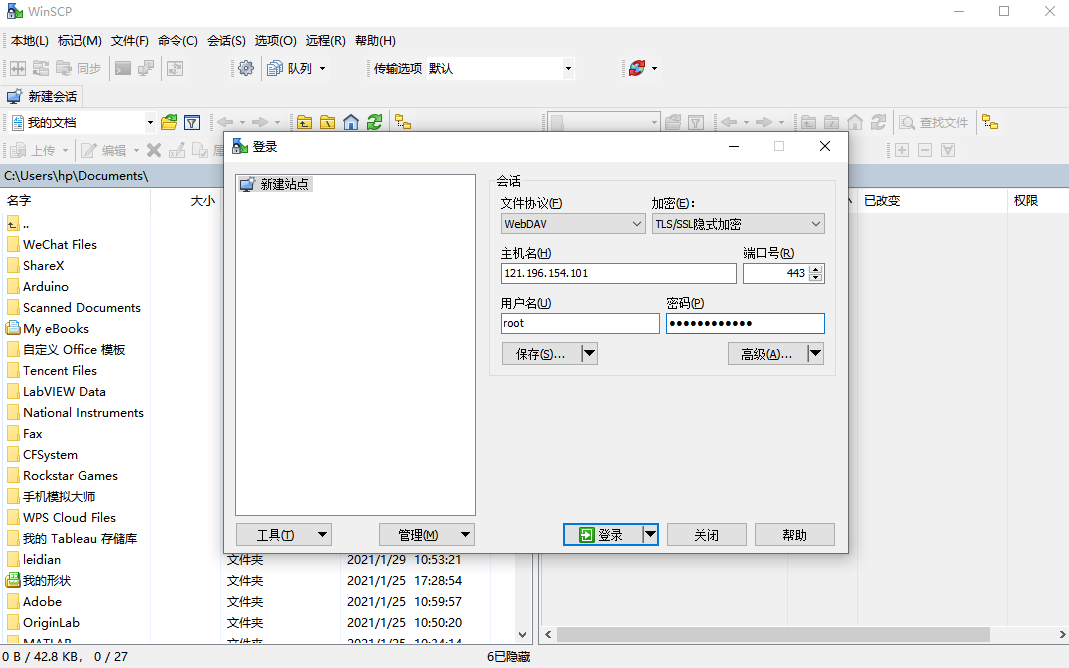Viewport: 1069px width, 668px height.
Task: Click the remote panel horizontal scrollbar
Action: tap(772, 635)
